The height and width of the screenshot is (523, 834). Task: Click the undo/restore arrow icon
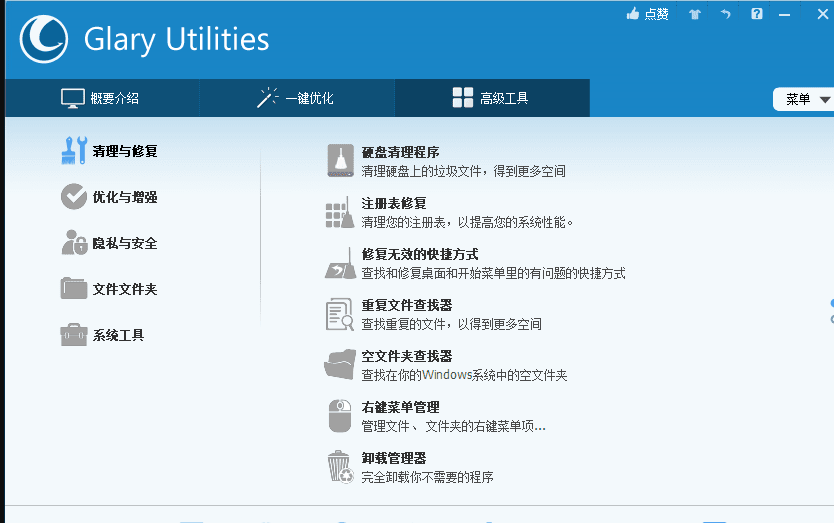(x=726, y=14)
